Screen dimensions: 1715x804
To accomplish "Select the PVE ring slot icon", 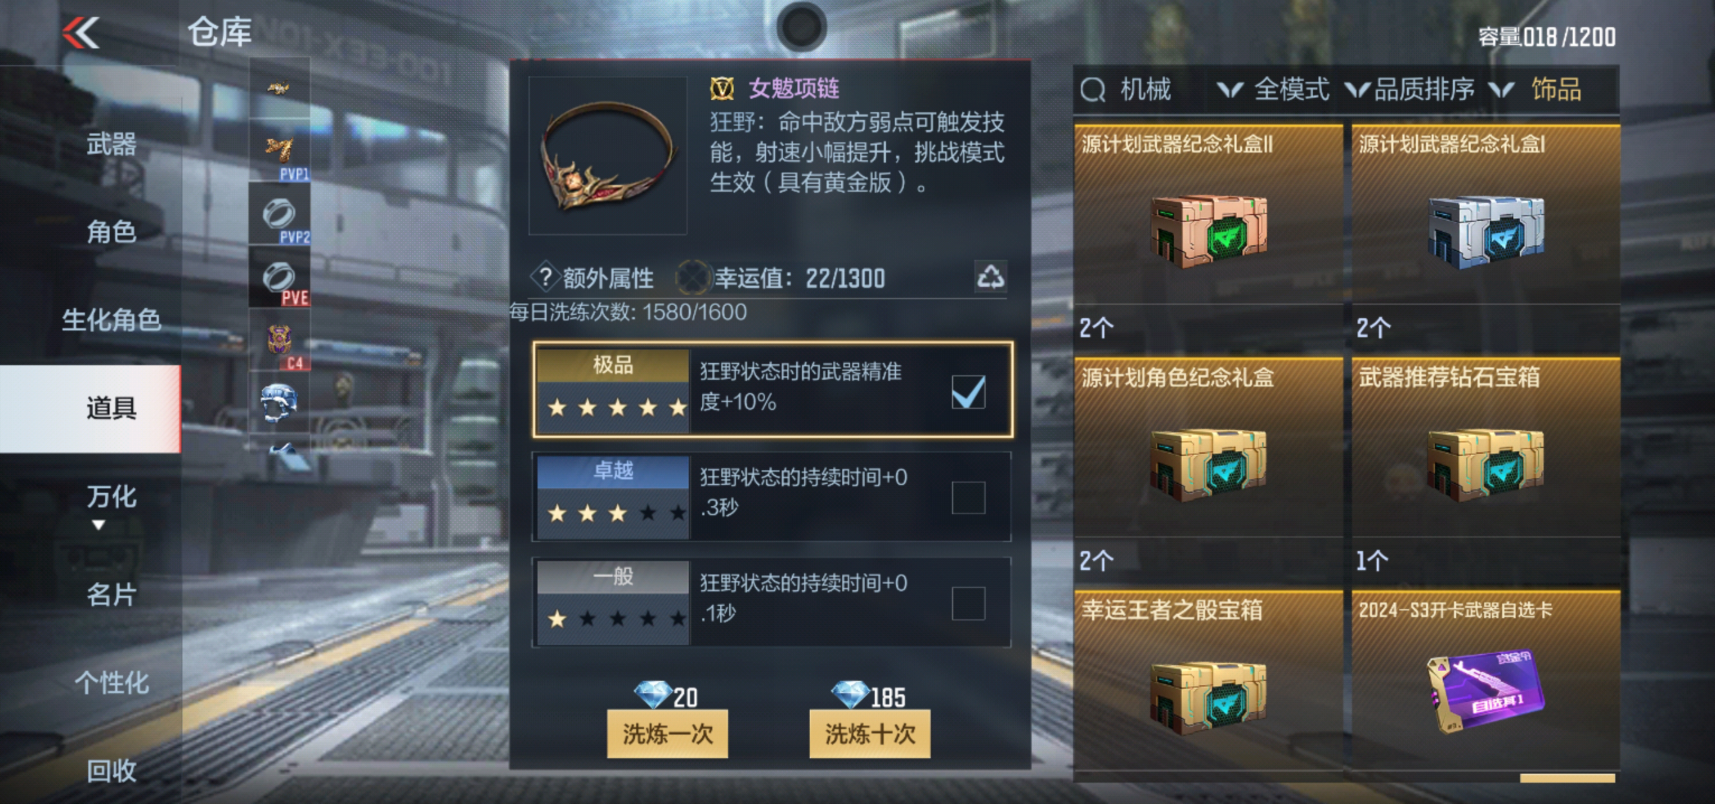I will (x=279, y=277).
